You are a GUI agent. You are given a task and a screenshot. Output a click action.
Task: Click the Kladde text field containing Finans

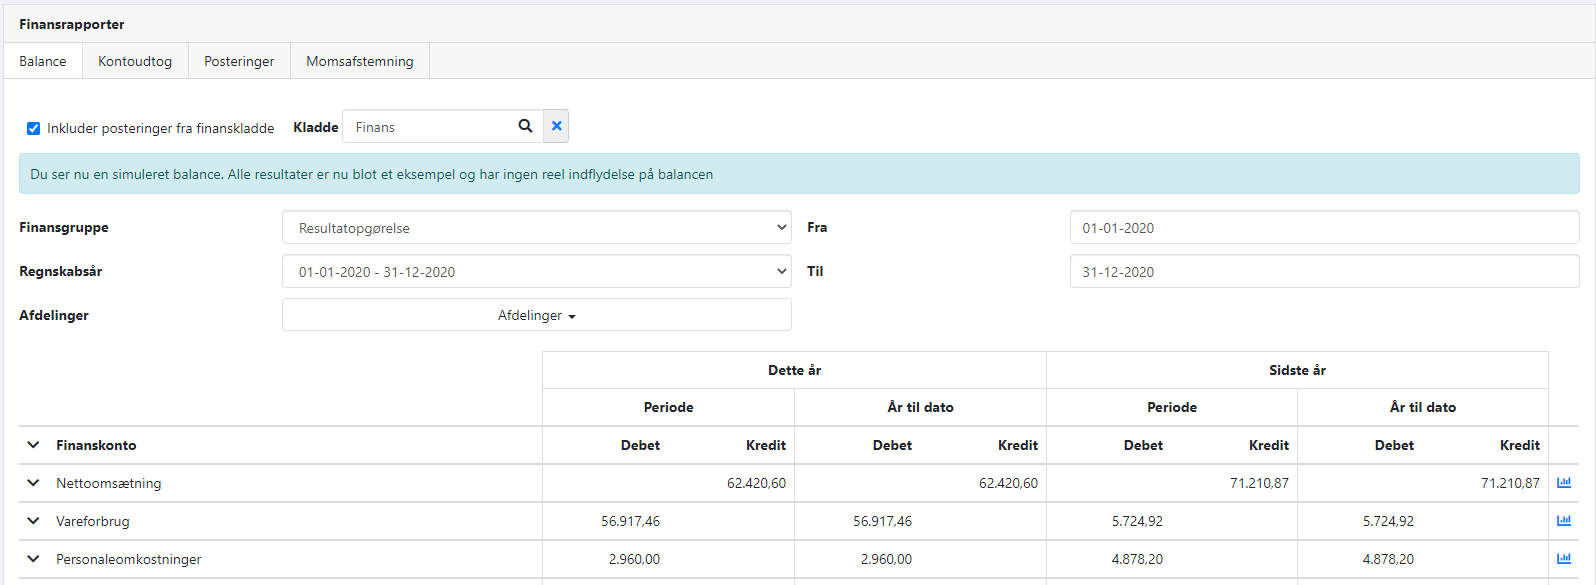pyautogui.click(x=430, y=127)
